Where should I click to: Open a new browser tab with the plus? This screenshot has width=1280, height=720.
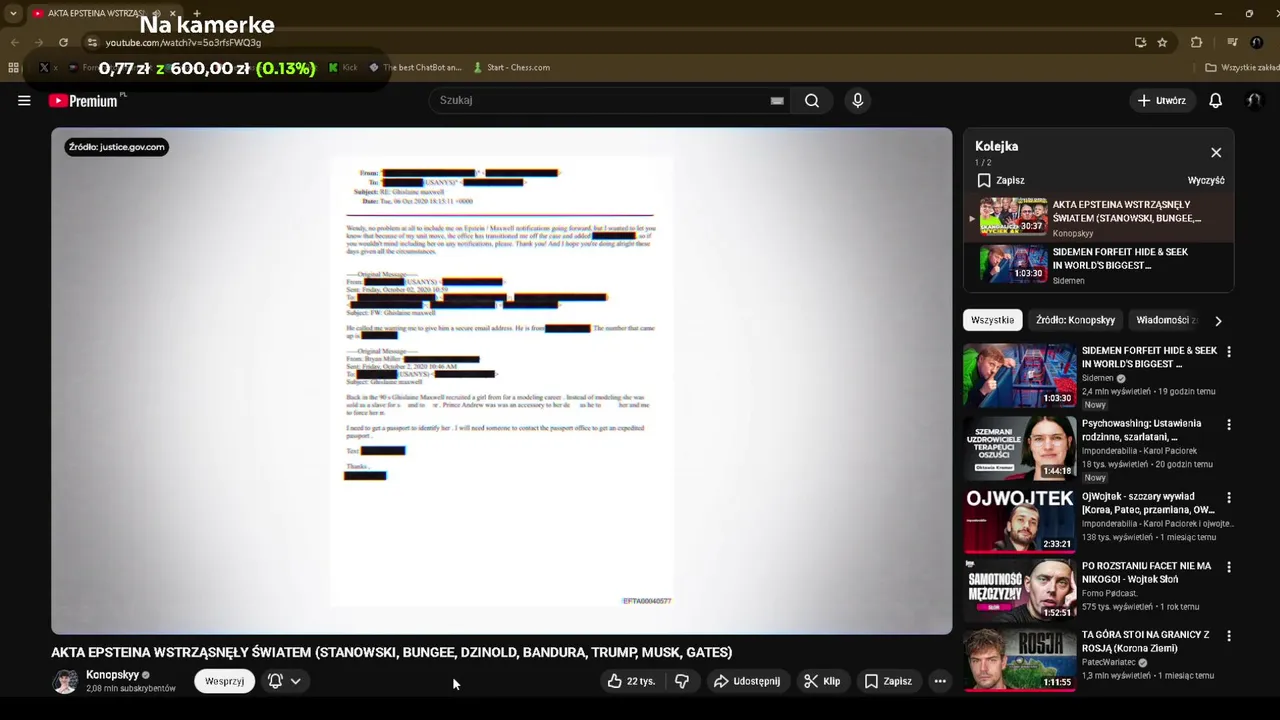[x=197, y=13]
